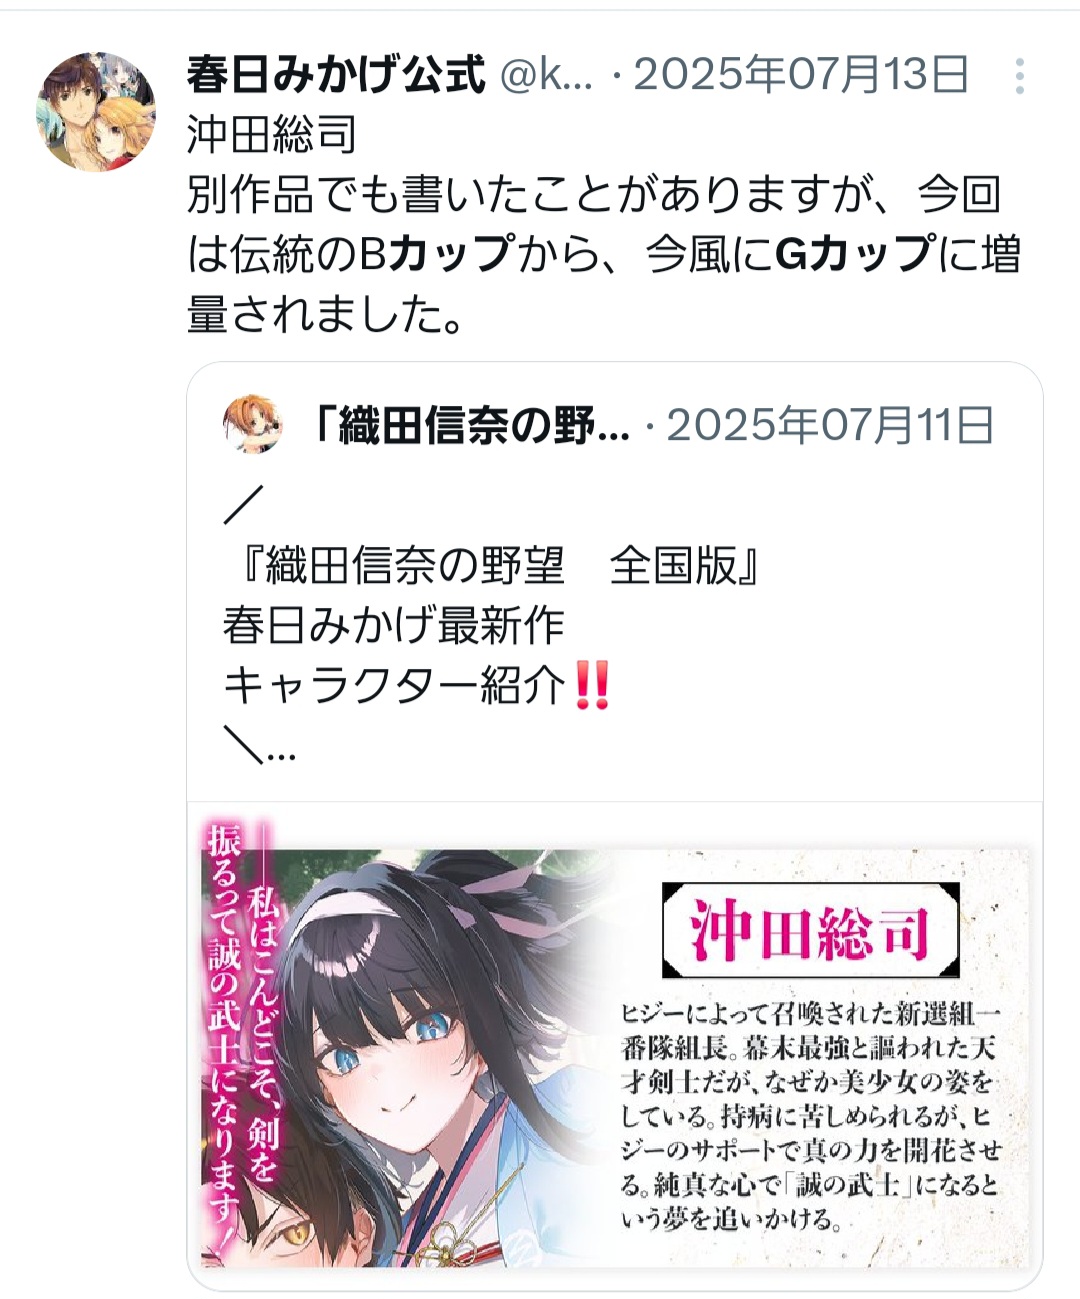Tap the main tweet's 沖田総司 first line
The width and height of the screenshot is (1080, 1299).
(272, 135)
